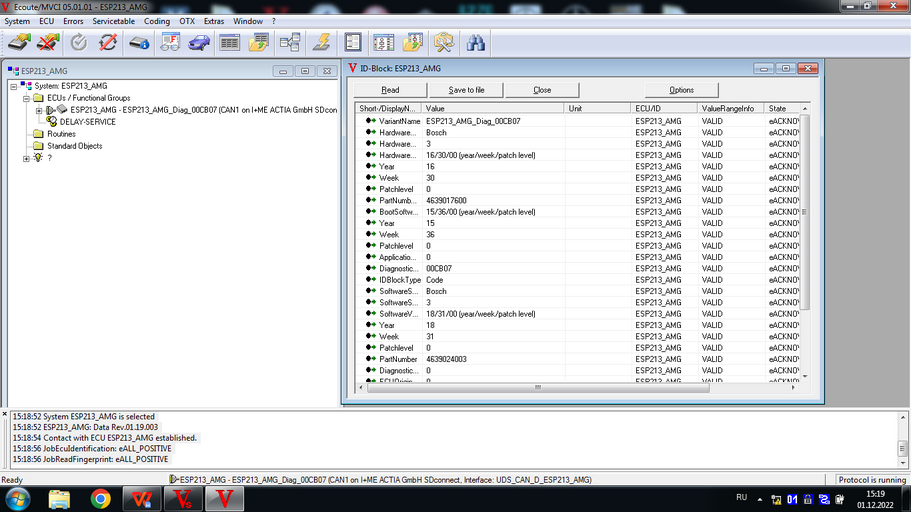The width and height of the screenshot is (911, 512).
Task: Sort by the ECU/ID column header
Action: (664, 109)
